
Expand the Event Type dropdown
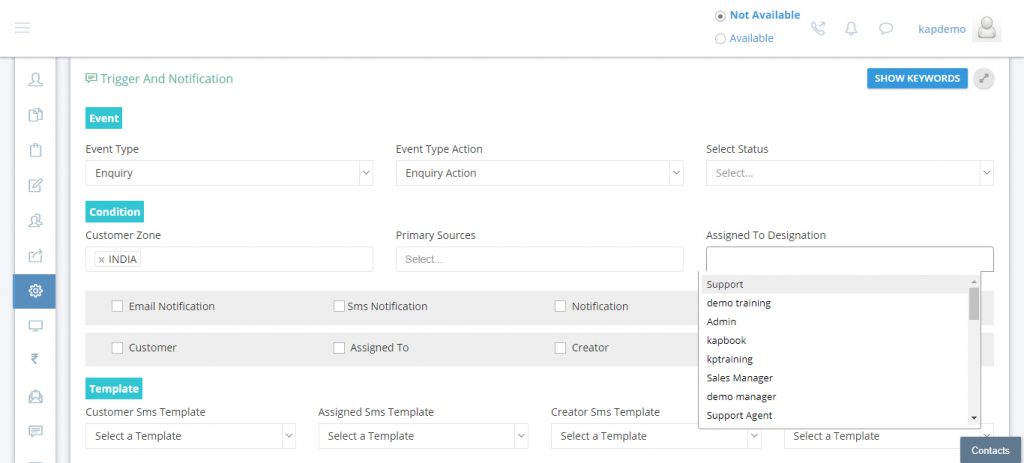229,173
